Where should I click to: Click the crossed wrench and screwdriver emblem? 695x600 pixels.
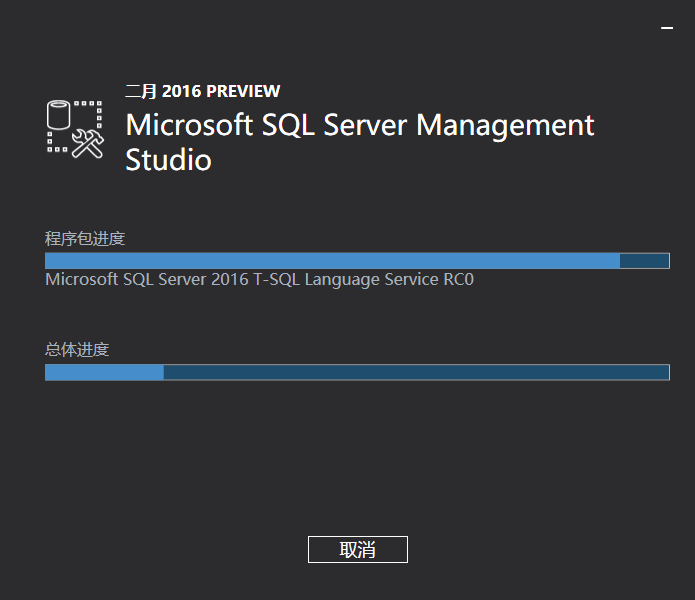coord(89,144)
